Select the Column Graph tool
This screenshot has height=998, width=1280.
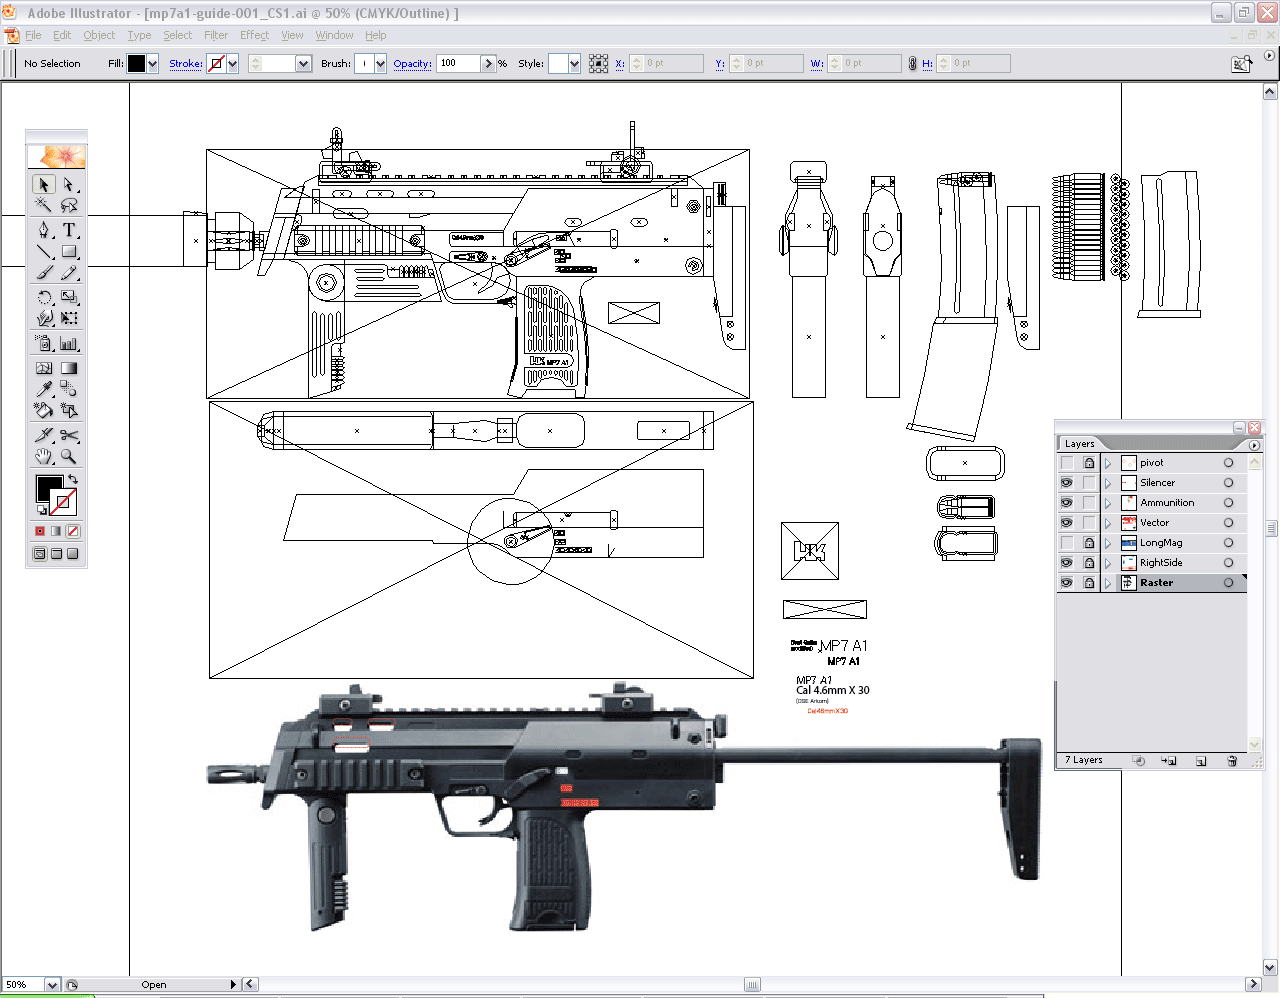point(69,343)
